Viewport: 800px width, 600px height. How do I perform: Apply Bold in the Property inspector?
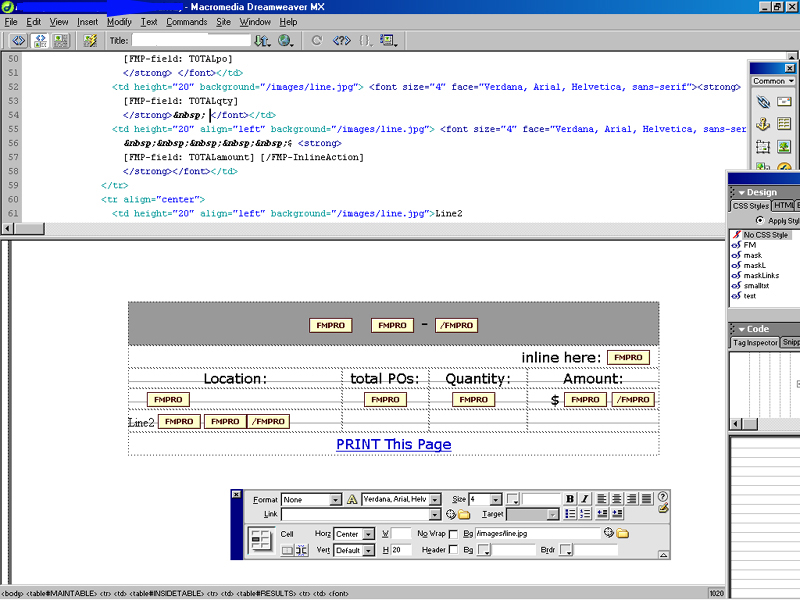[570, 499]
